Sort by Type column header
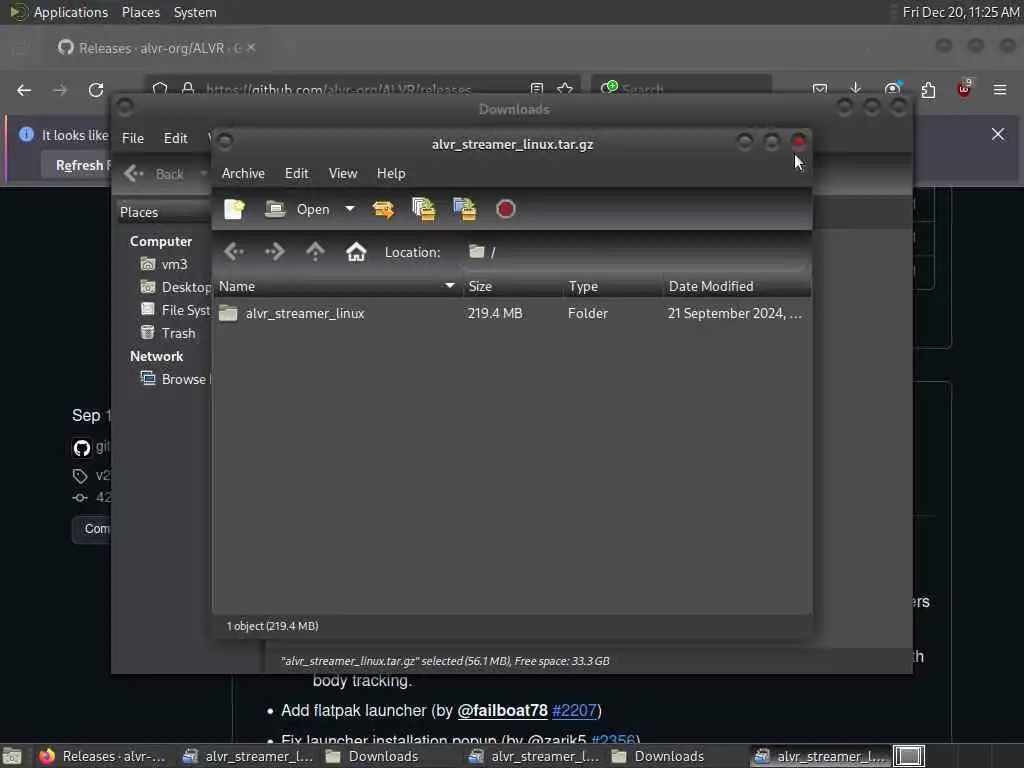This screenshot has height=768, width=1024. click(x=613, y=286)
